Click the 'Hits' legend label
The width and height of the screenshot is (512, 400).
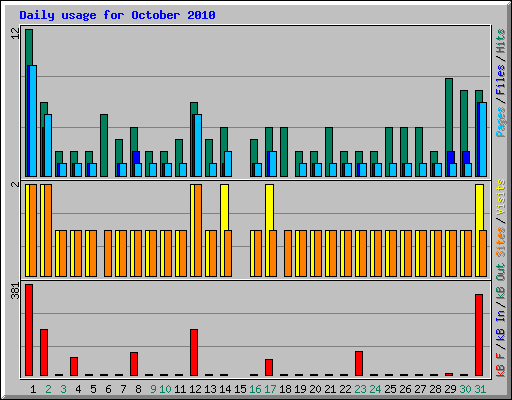click(501, 41)
